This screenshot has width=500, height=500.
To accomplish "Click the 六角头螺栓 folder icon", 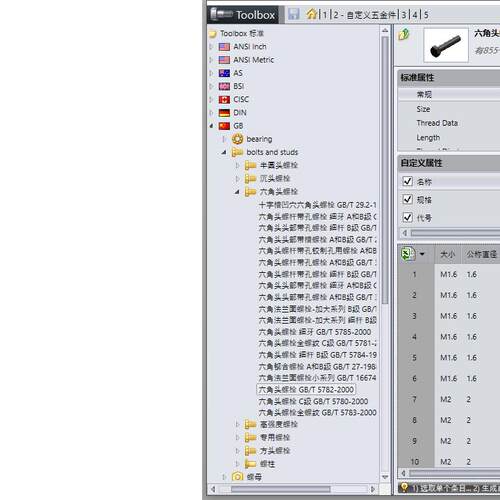I will click(x=250, y=192).
